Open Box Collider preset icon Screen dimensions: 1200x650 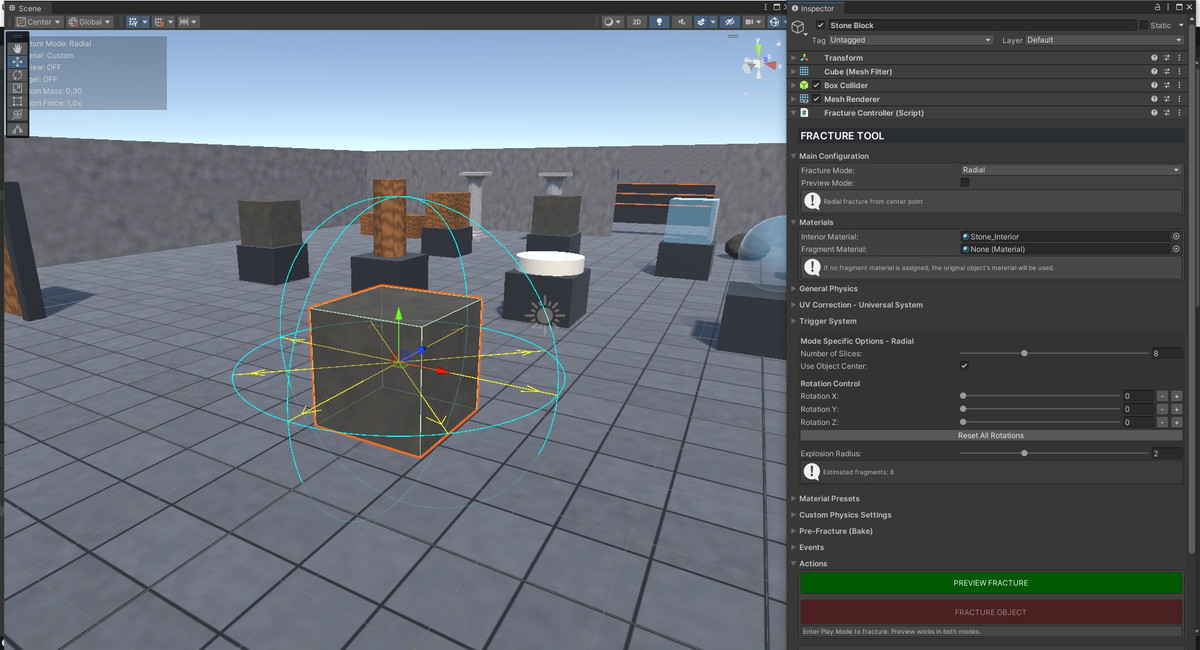1168,86
